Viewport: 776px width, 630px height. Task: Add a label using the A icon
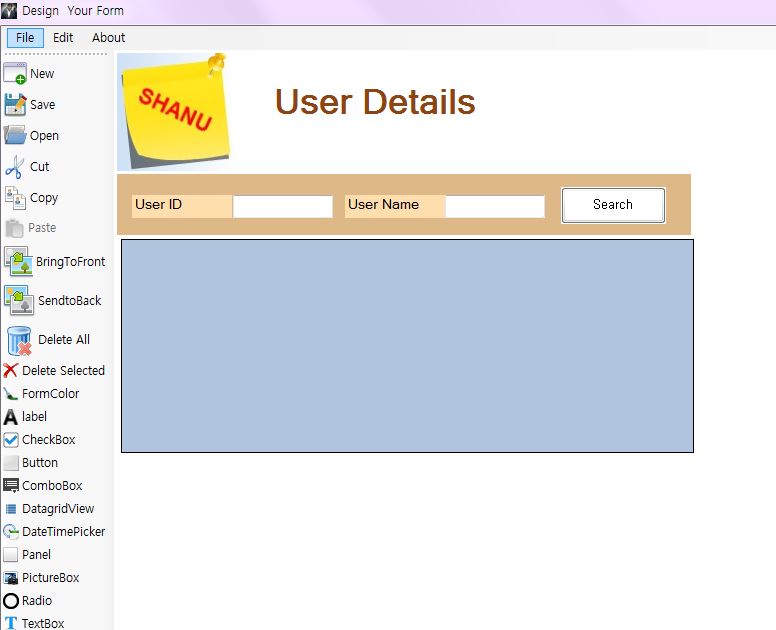[x=10, y=417]
